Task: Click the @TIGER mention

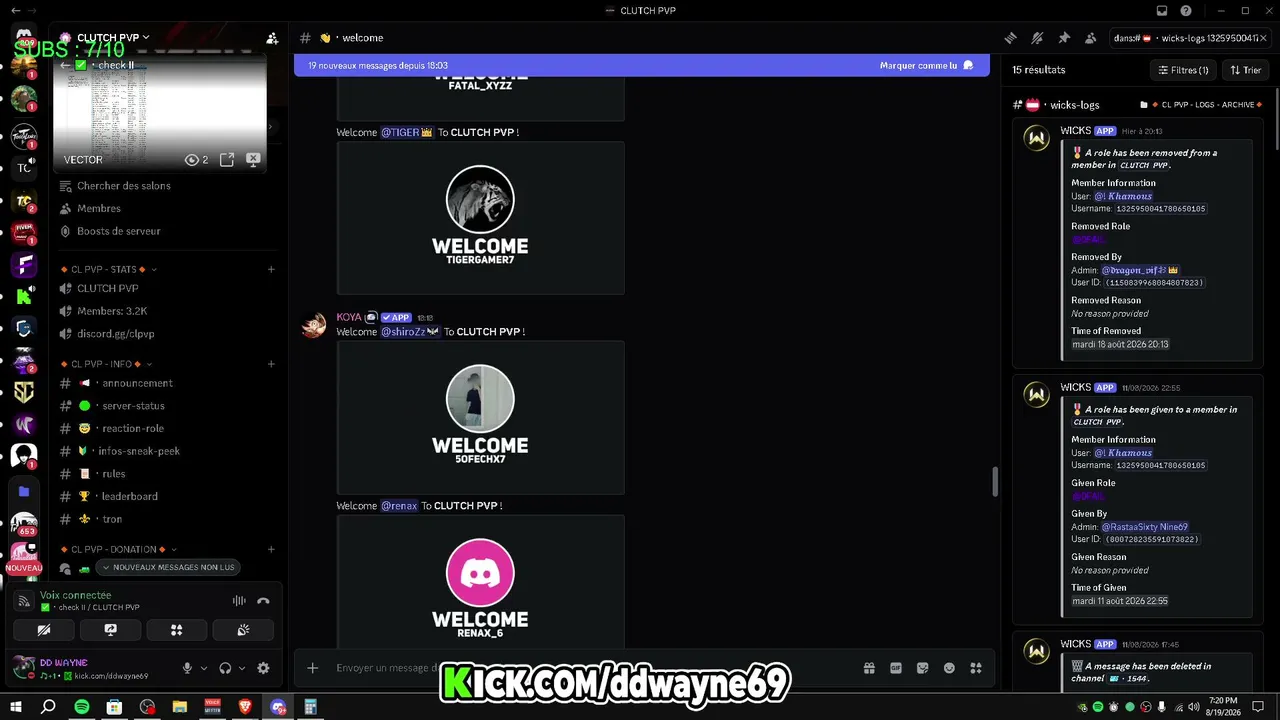Action: click(407, 132)
